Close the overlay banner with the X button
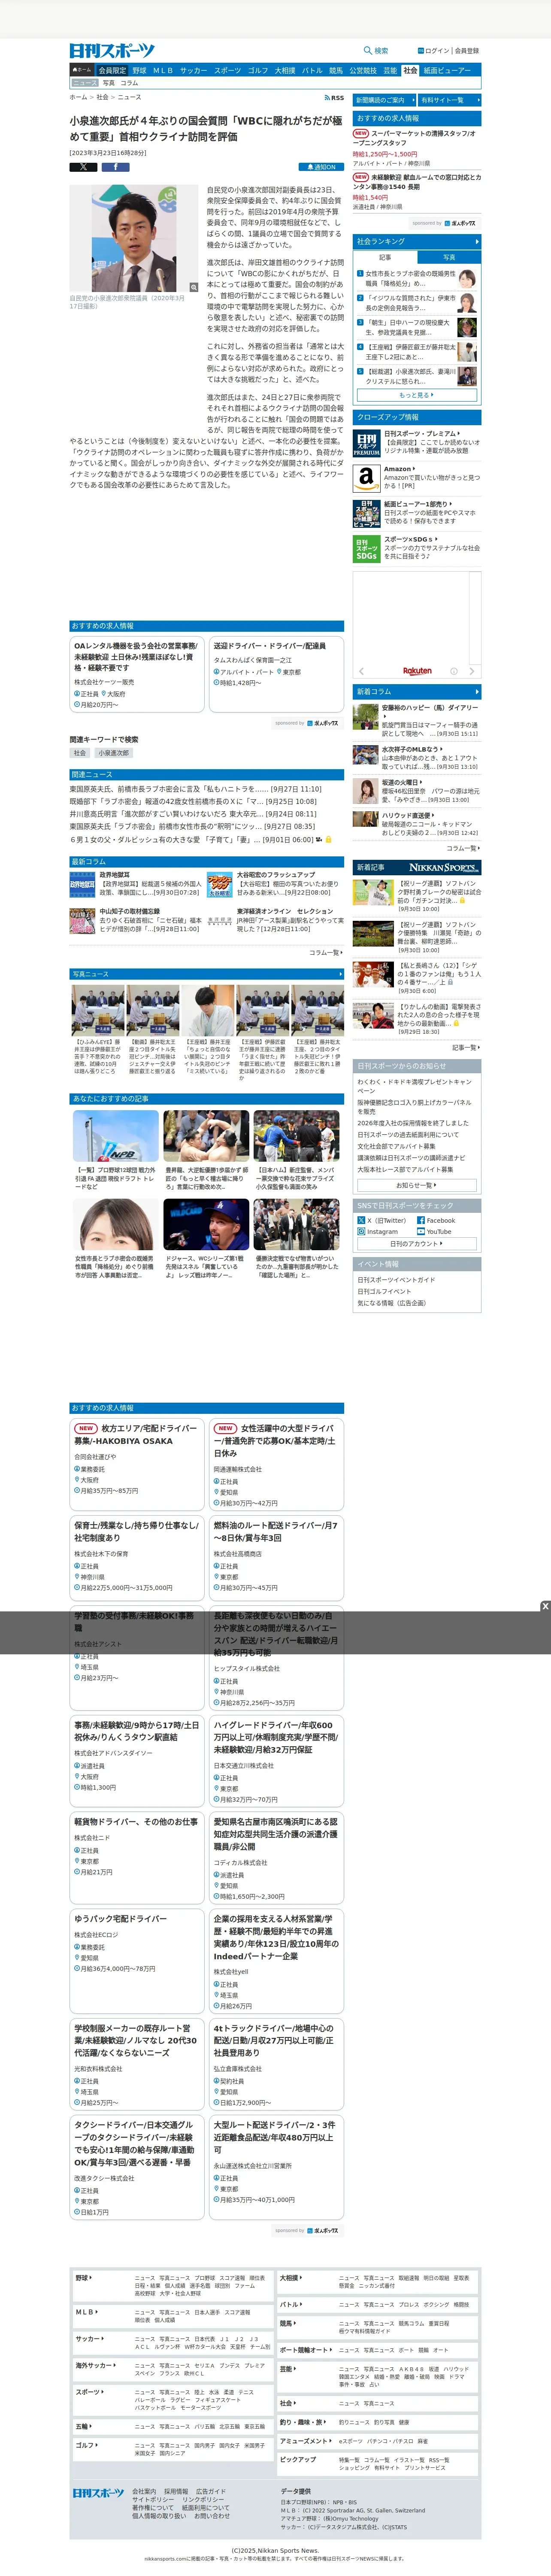The image size is (551, 2576). 545,1606
